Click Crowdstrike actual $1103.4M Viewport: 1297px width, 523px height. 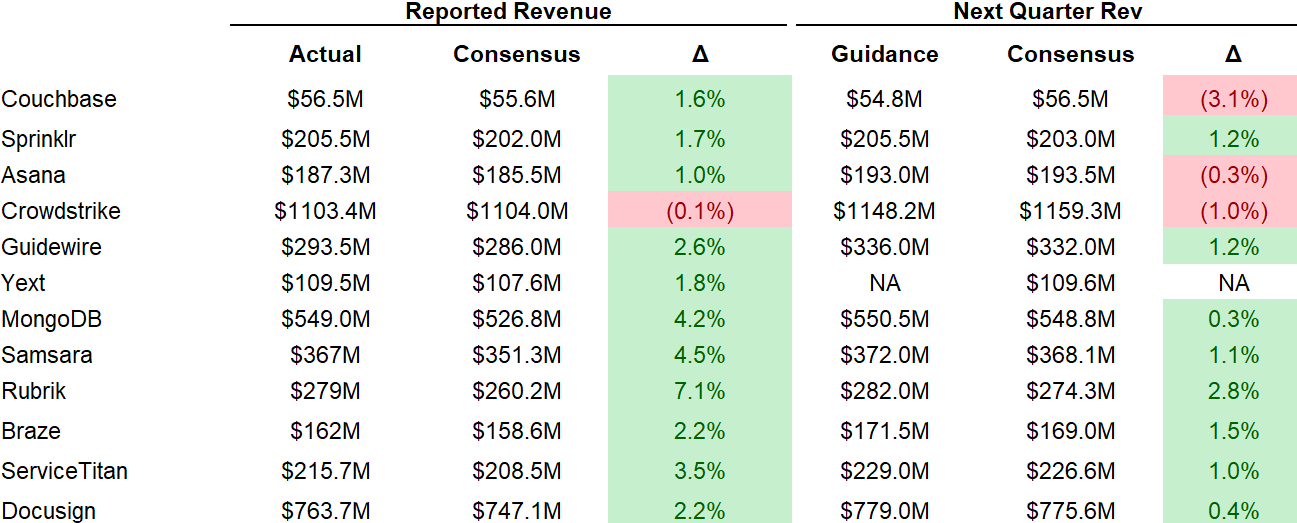pos(325,211)
